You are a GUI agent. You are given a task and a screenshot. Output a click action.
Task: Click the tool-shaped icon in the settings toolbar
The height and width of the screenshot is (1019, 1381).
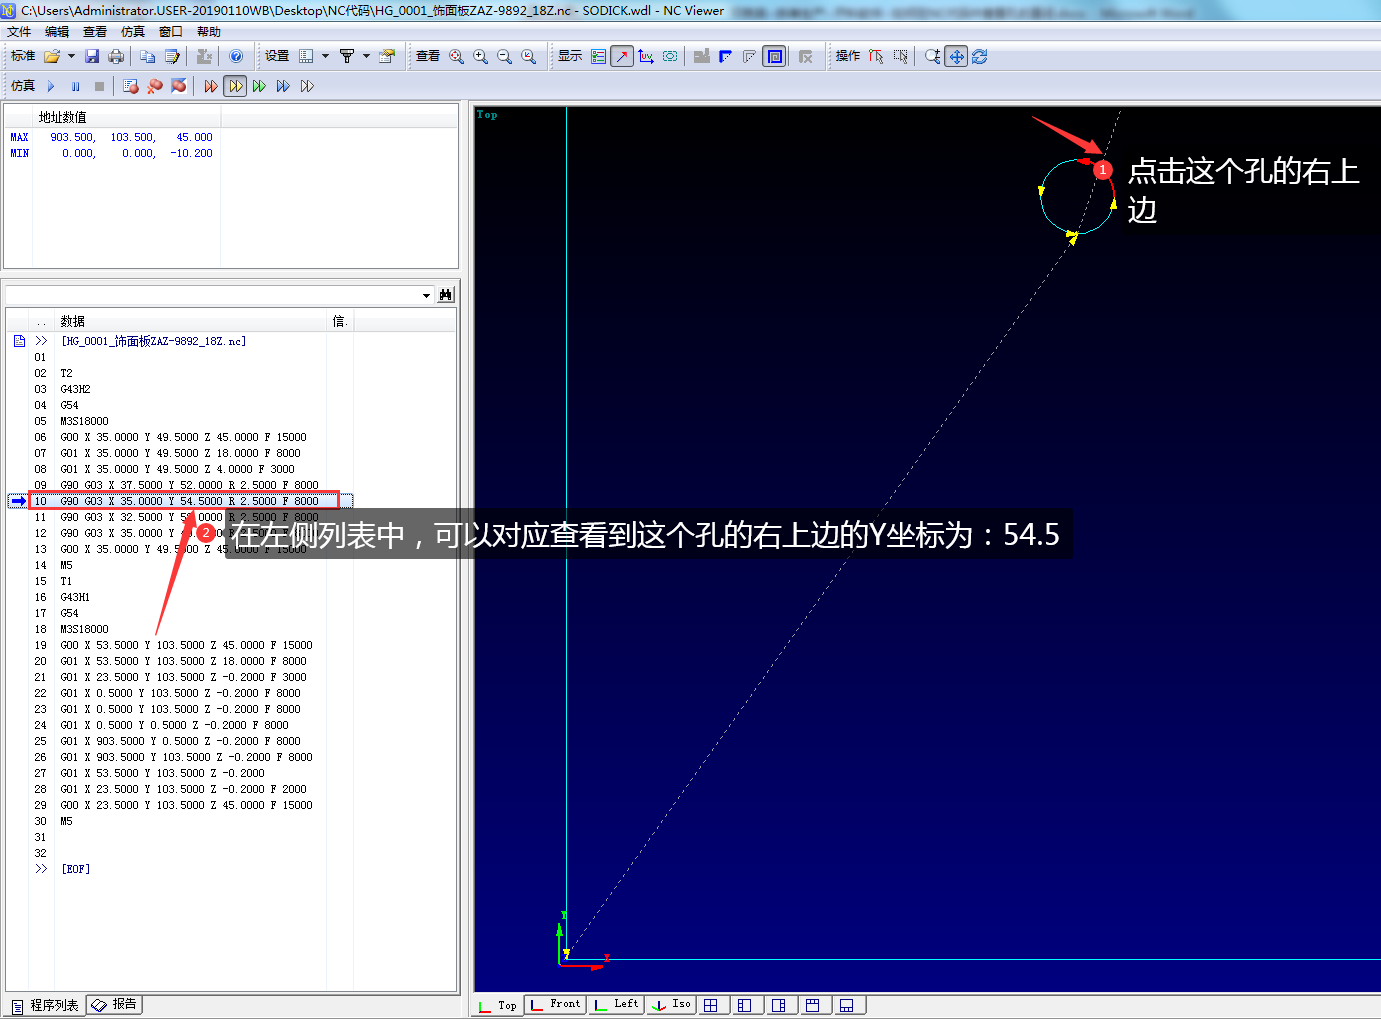coord(347,56)
